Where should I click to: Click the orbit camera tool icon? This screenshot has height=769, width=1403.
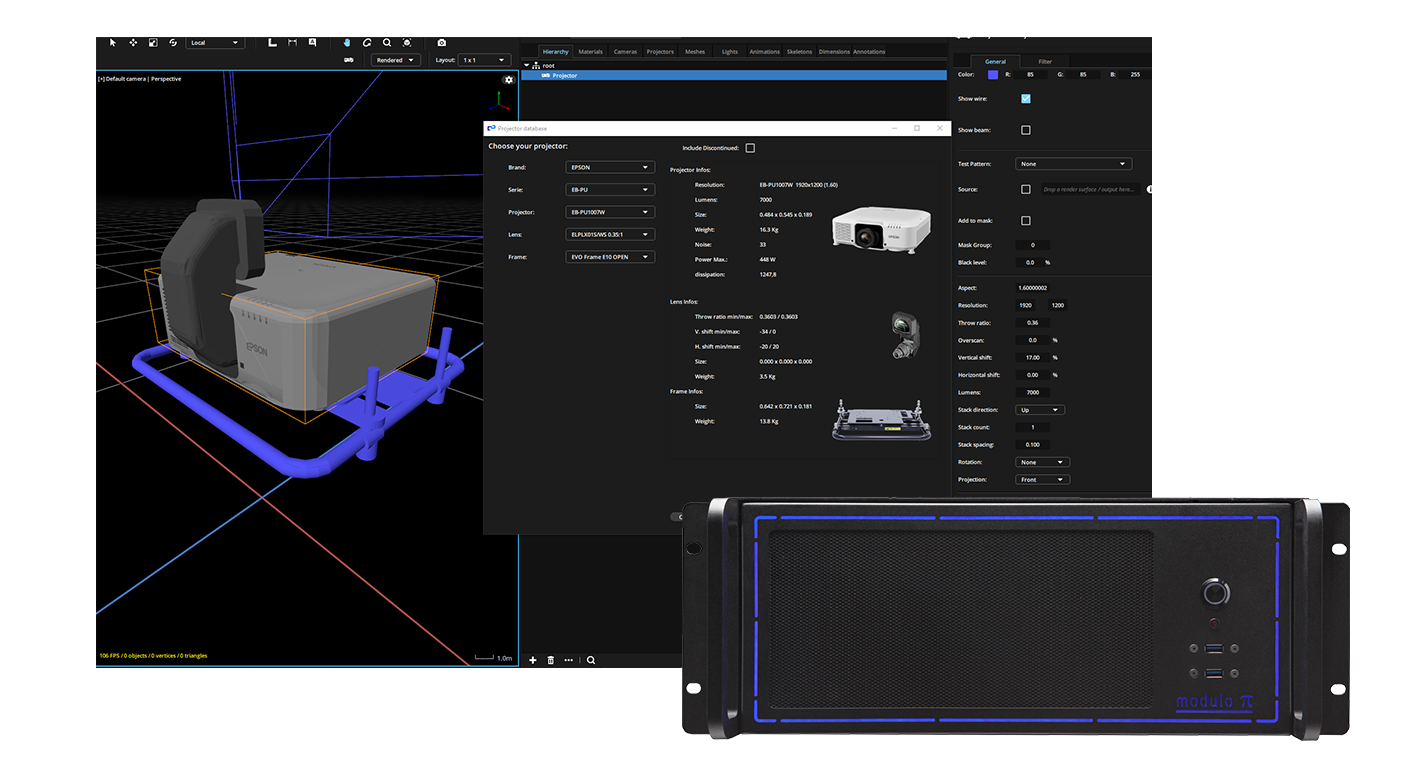pos(367,43)
